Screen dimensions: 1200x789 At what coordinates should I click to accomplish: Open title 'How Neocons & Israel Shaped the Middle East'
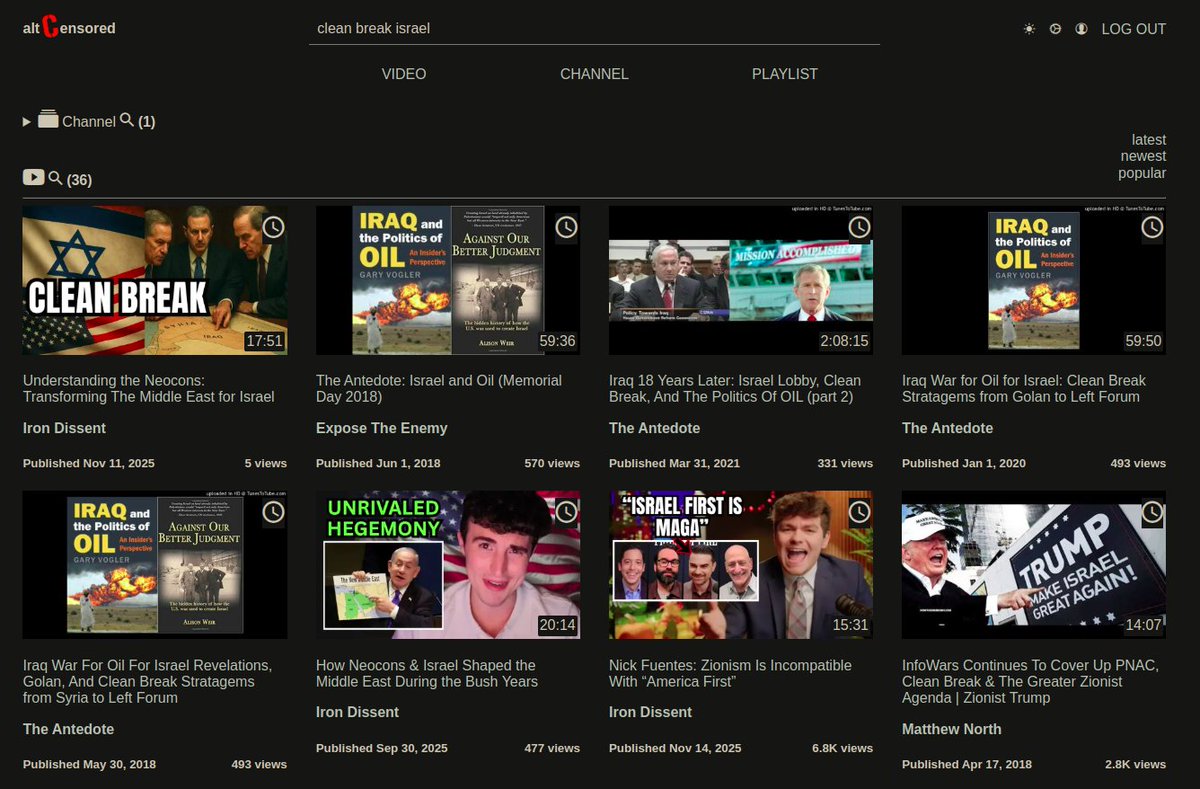click(x=427, y=673)
